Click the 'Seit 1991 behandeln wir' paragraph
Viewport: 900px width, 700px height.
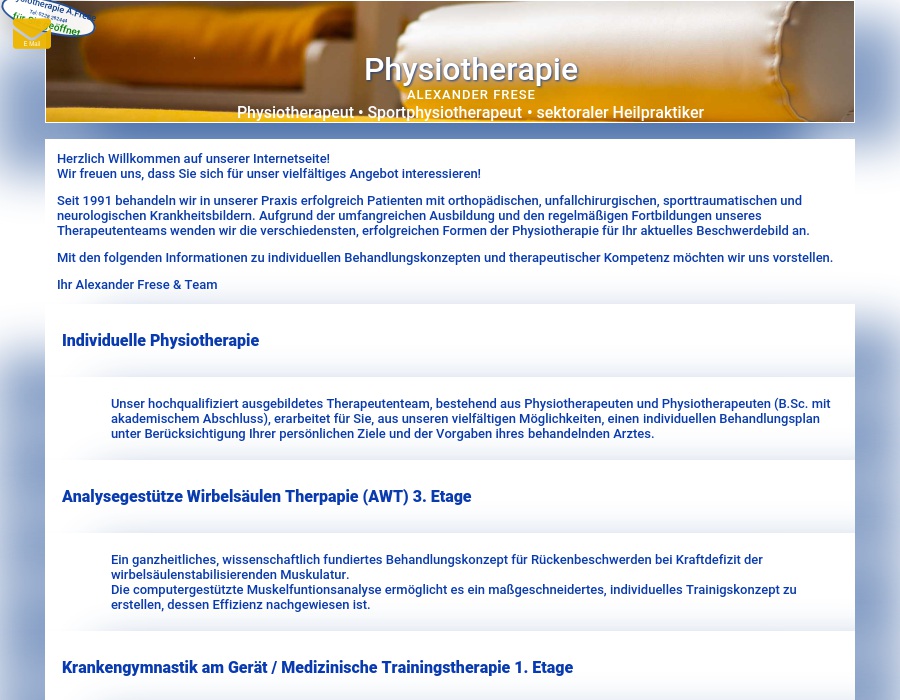click(x=432, y=216)
